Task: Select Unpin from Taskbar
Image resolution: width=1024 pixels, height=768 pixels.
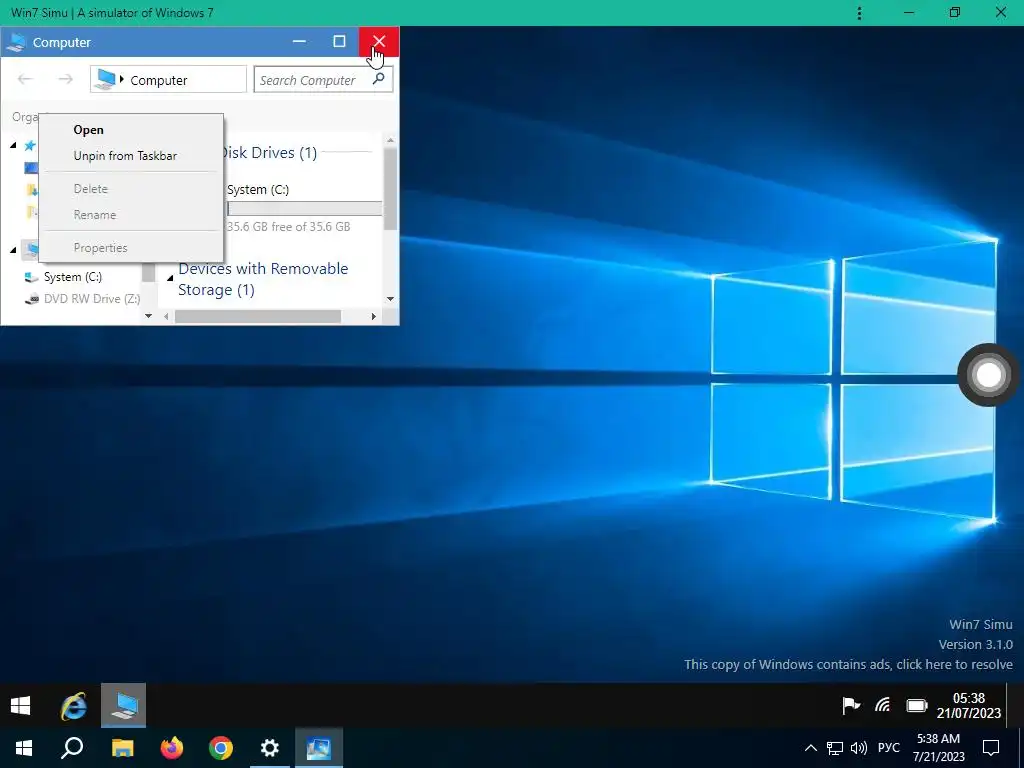Action: point(125,155)
